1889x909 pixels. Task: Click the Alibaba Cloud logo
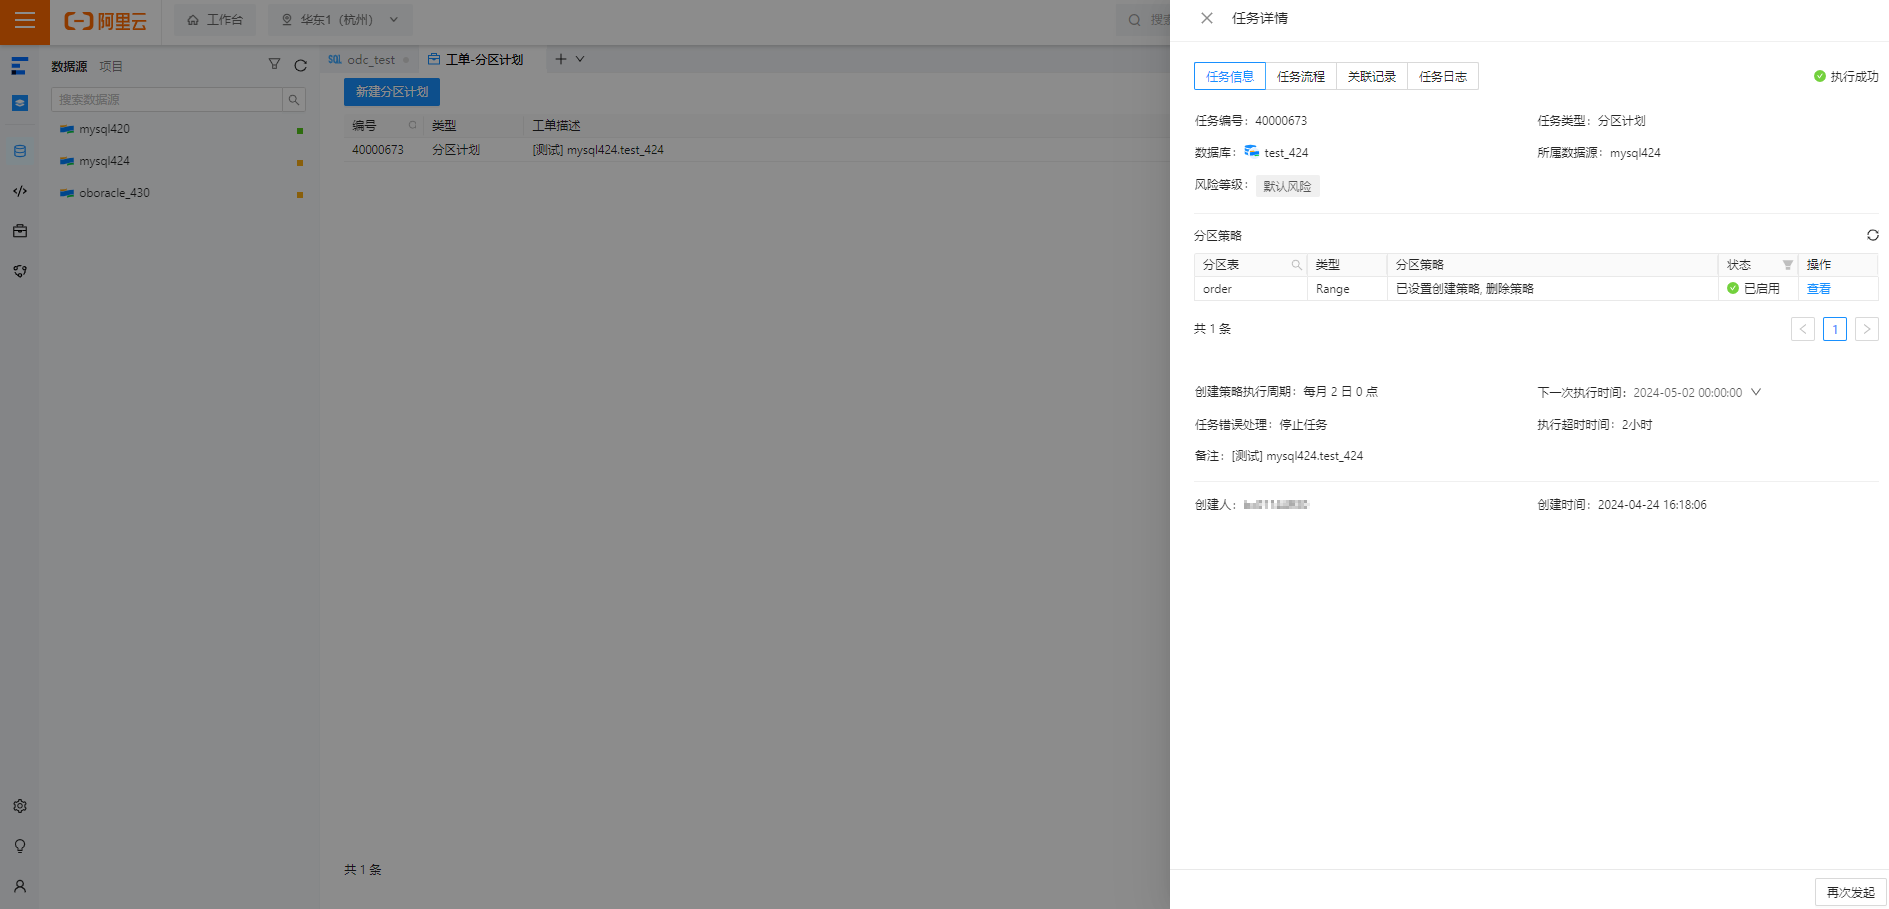click(105, 20)
